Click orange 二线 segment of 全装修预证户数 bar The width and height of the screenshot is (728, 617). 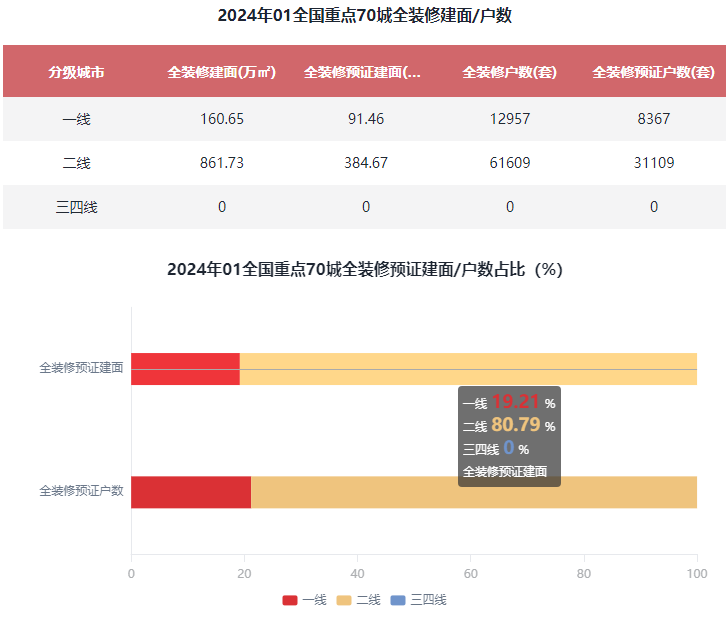(x=470, y=492)
